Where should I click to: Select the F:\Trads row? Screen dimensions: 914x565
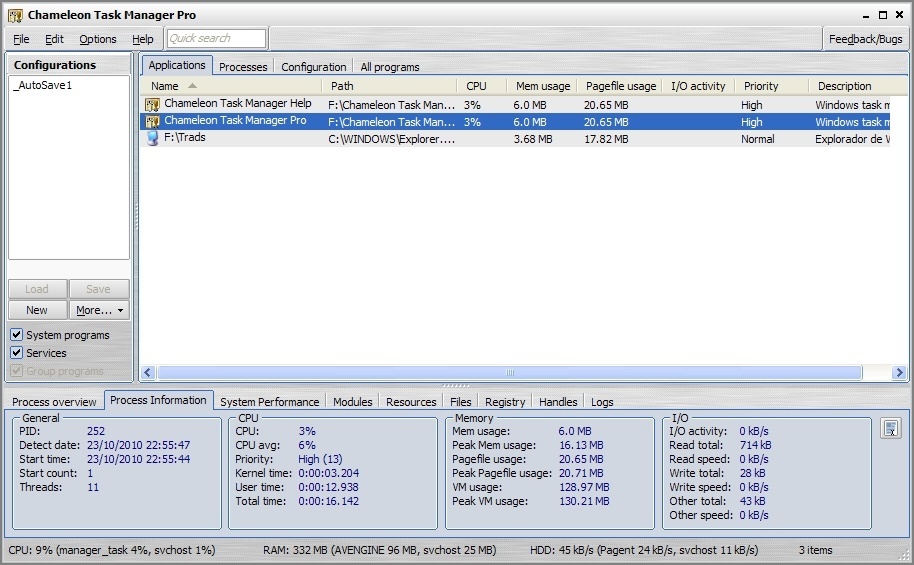pos(515,139)
